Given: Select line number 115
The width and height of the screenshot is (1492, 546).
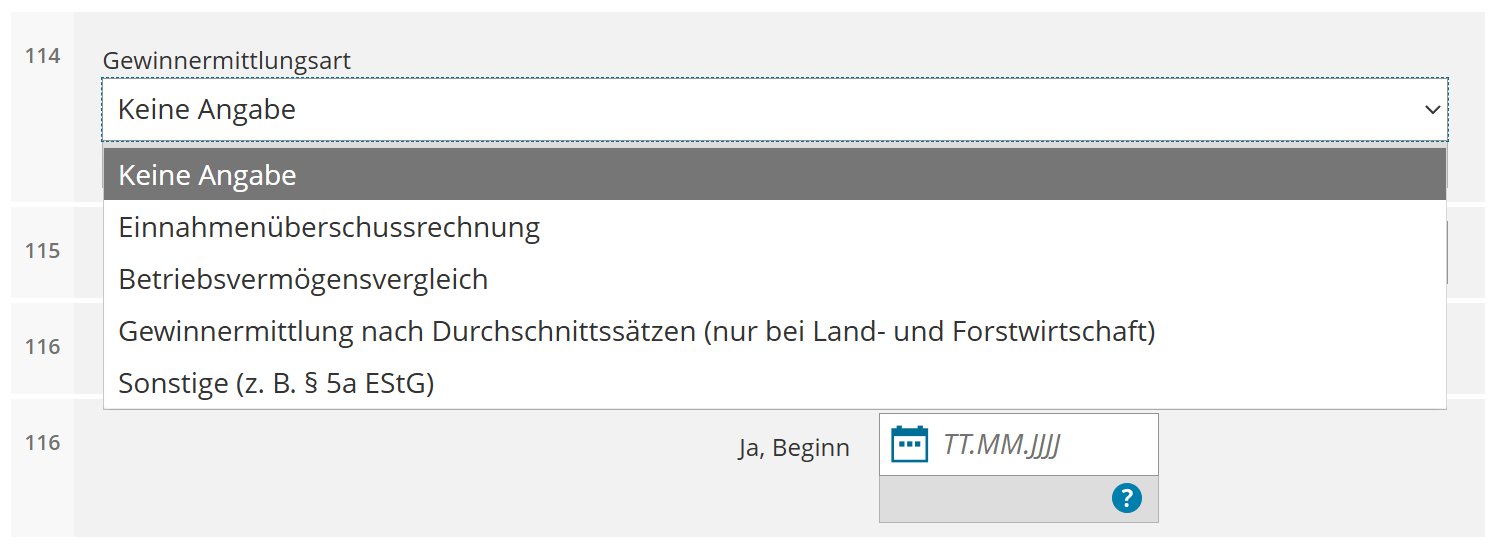Looking at the screenshot, I should point(43,251).
